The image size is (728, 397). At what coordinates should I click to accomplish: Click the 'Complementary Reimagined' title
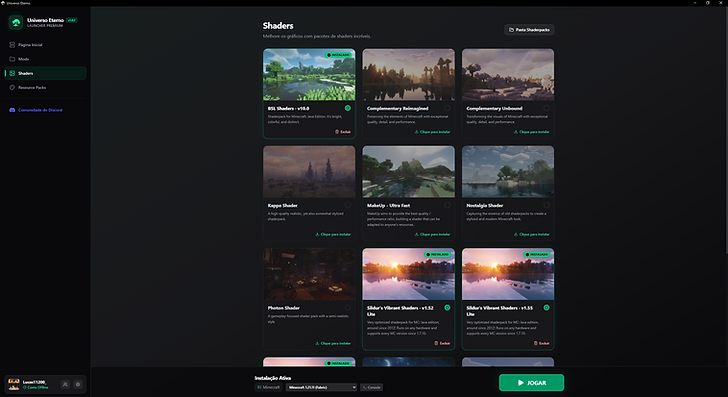(x=397, y=108)
